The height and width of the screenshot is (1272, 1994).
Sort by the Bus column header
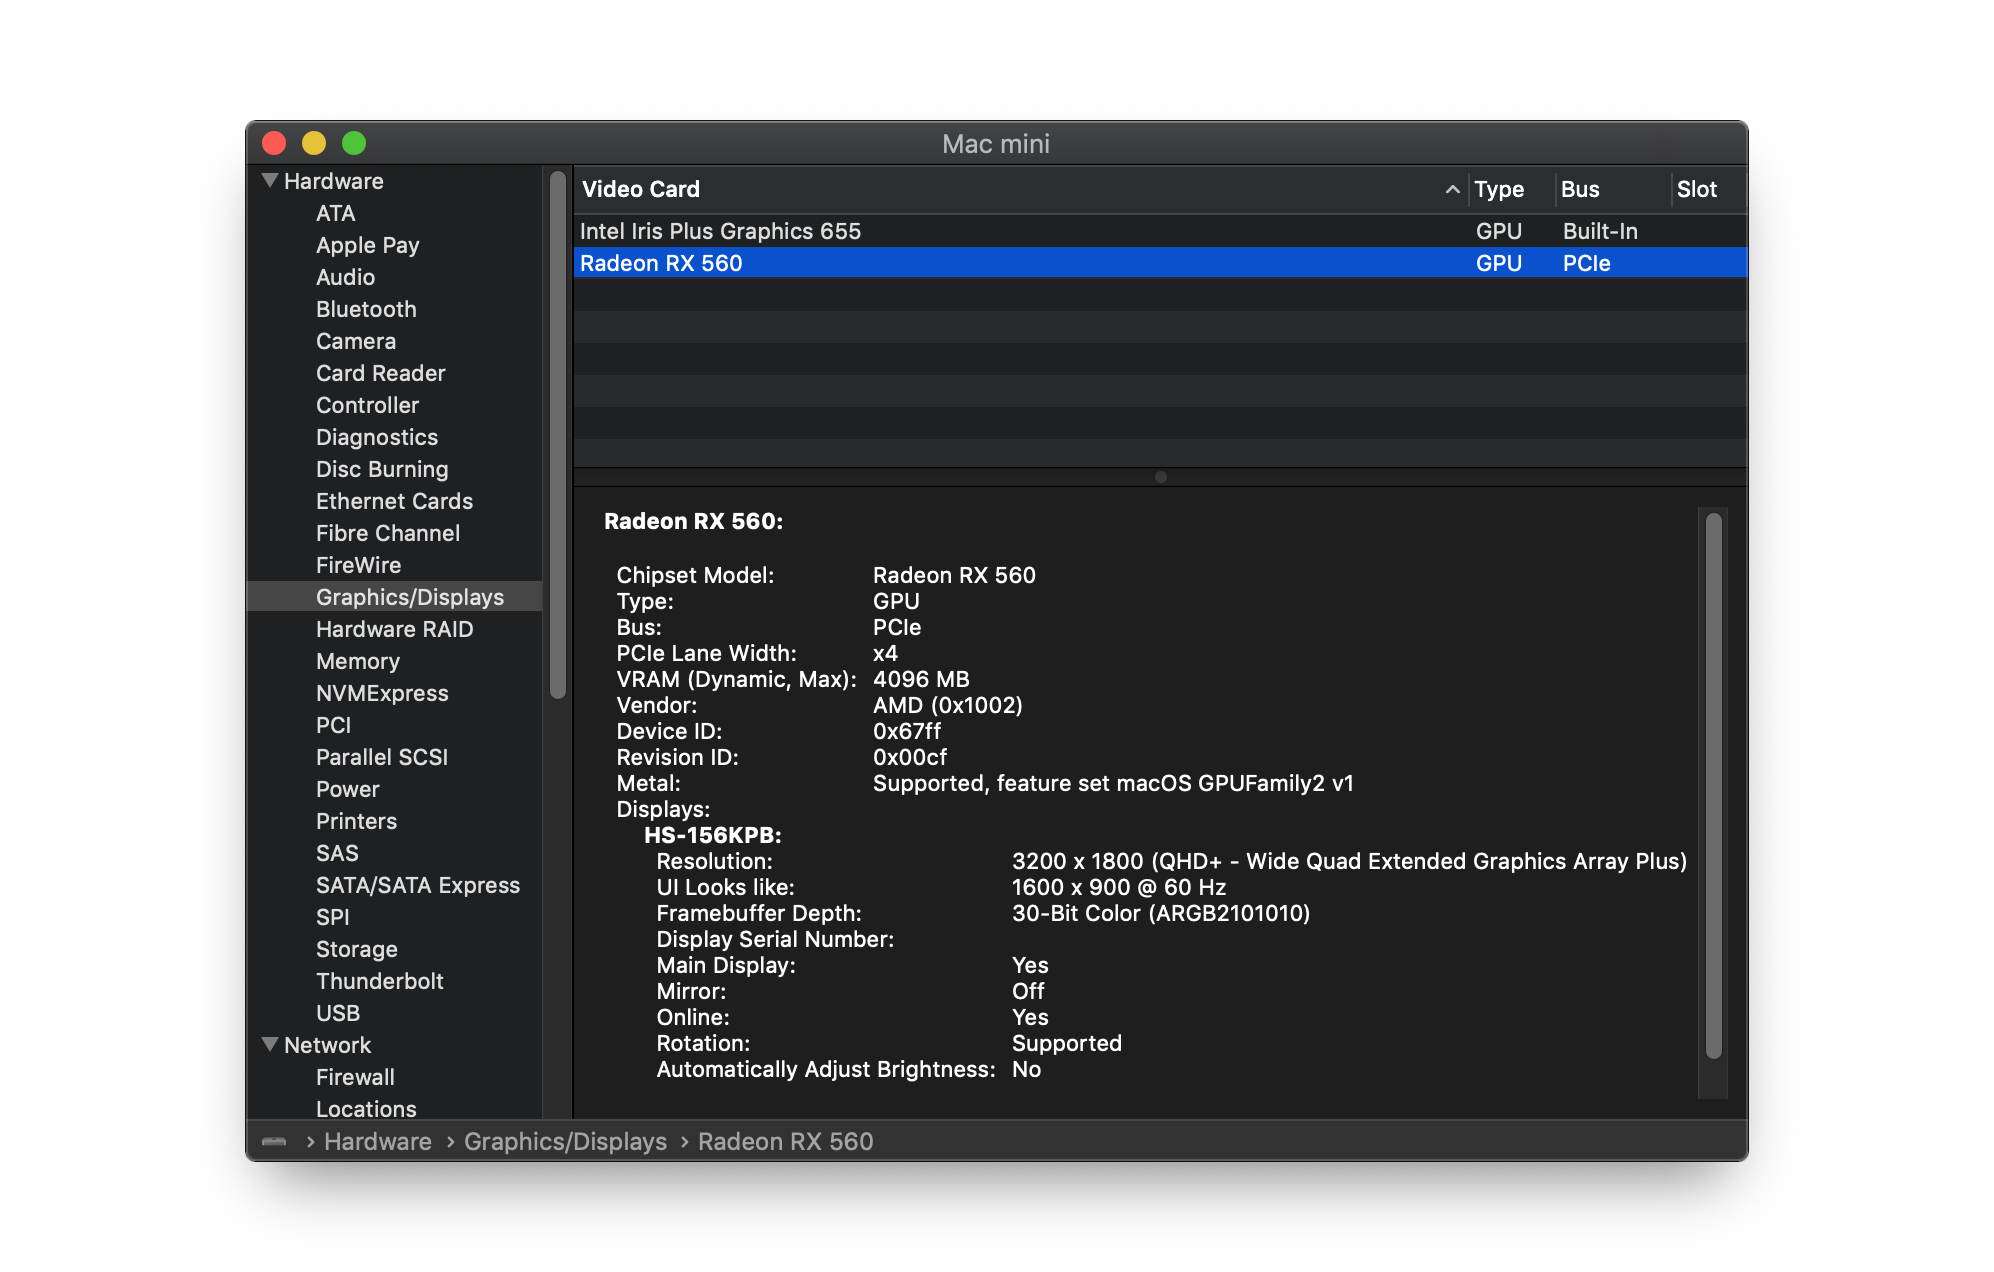(1580, 189)
